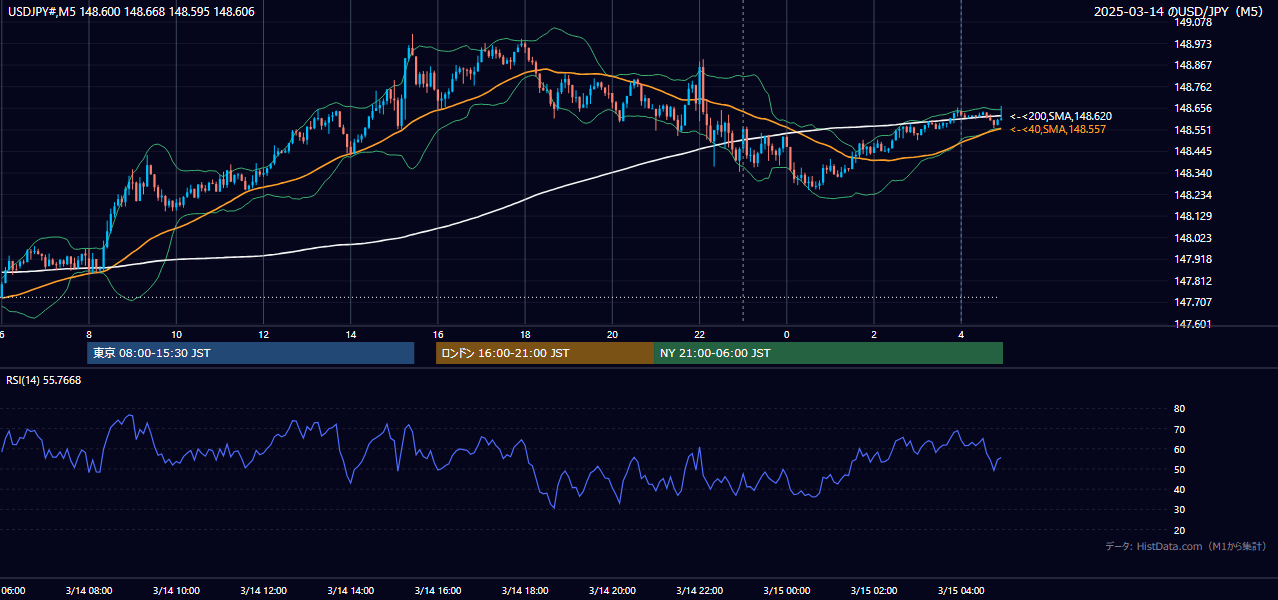Image resolution: width=1278 pixels, height=600 pixels.
Task: Click the 149.078 price axis label
Action: (1193, 22)
